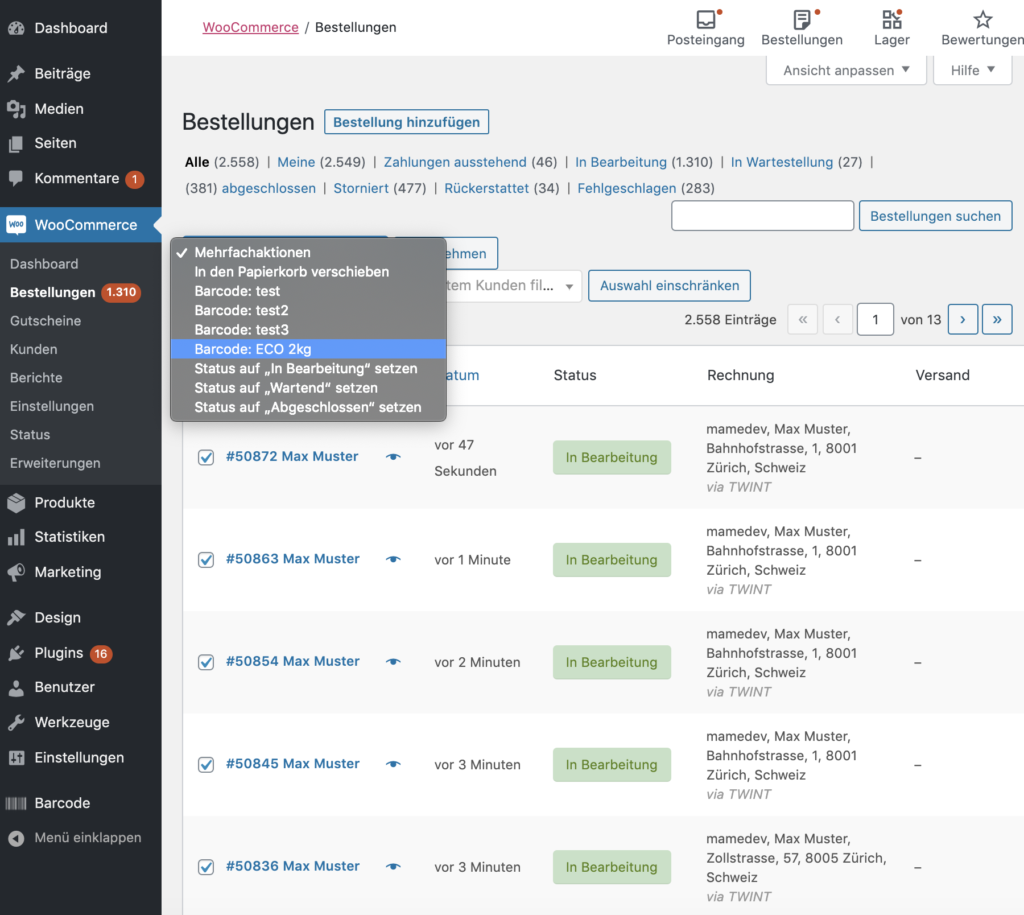
Task: Preview order #50836 with eye icon
Action: coord(393,867)
